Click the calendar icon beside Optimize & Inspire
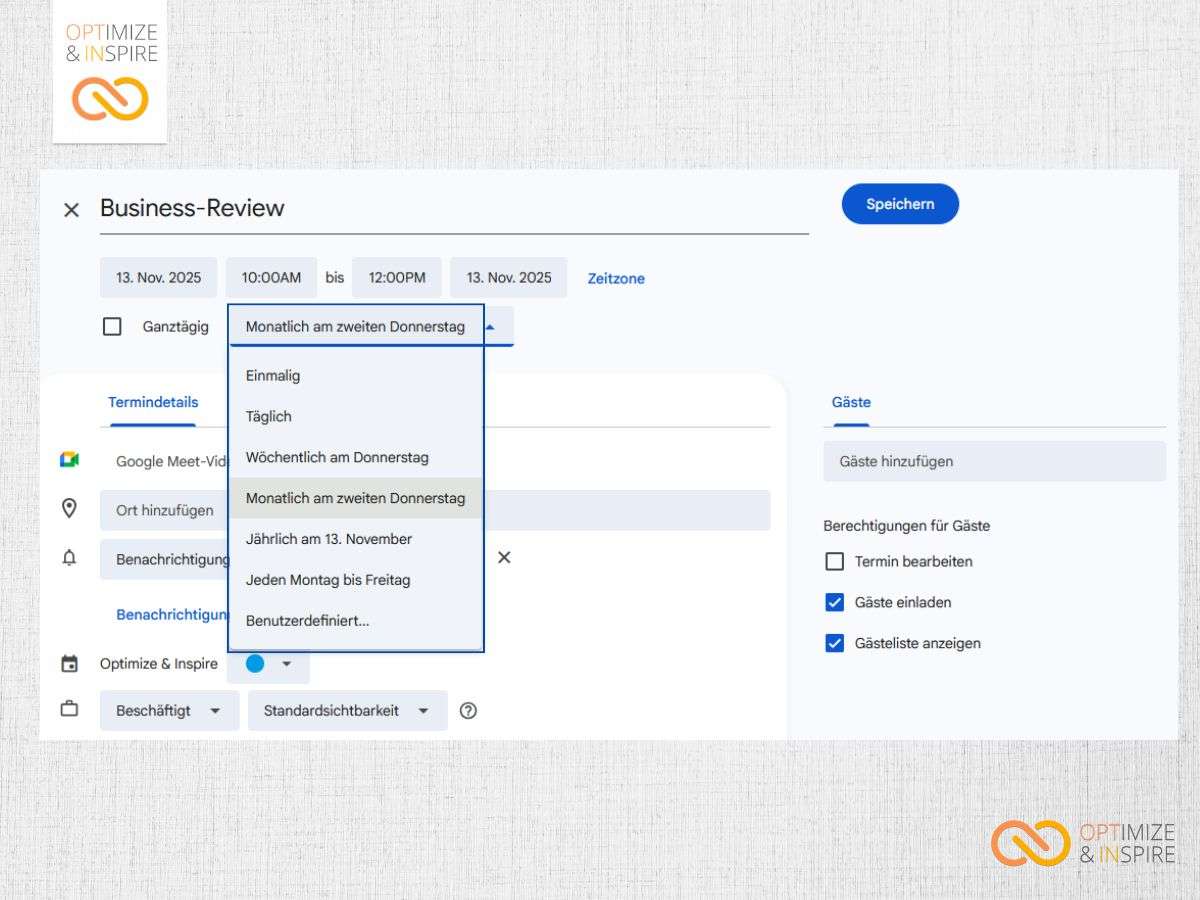 69,664
